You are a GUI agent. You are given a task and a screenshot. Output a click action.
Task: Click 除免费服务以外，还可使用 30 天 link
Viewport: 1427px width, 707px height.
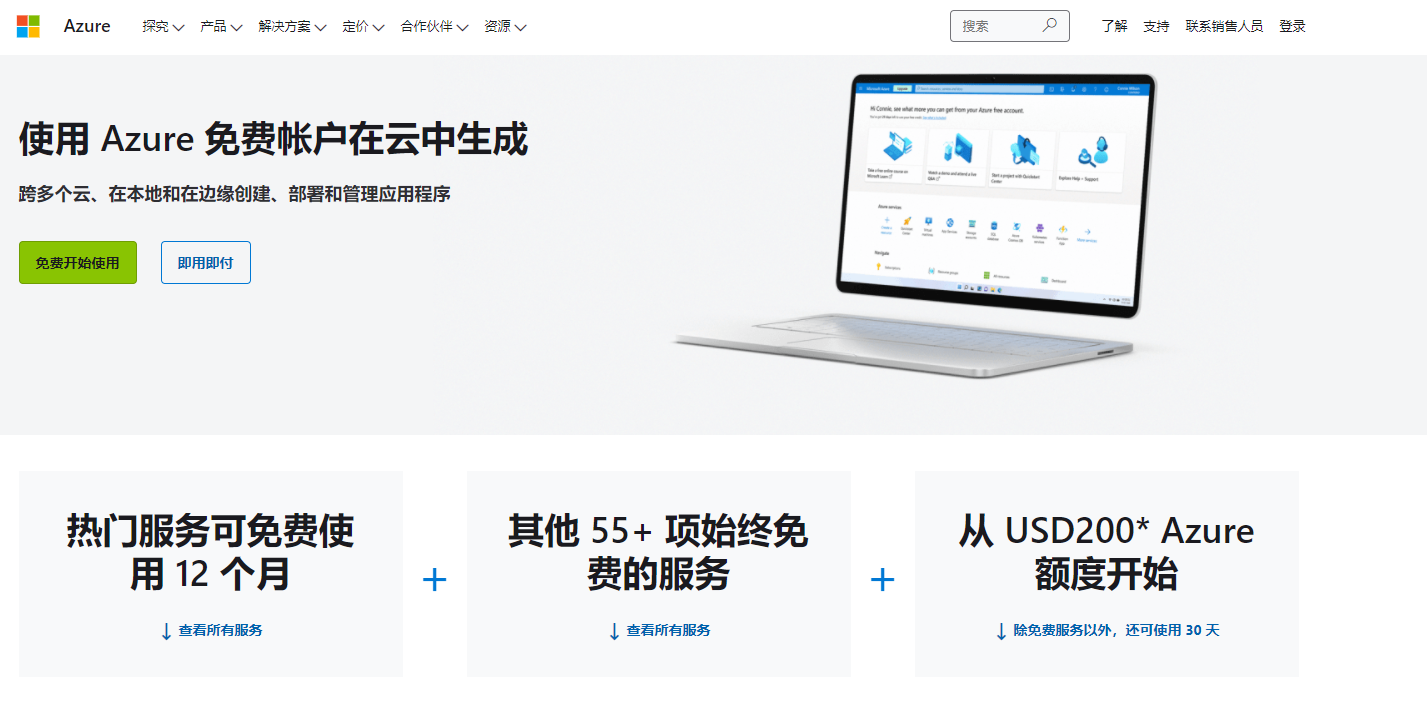coord(1117,631)
